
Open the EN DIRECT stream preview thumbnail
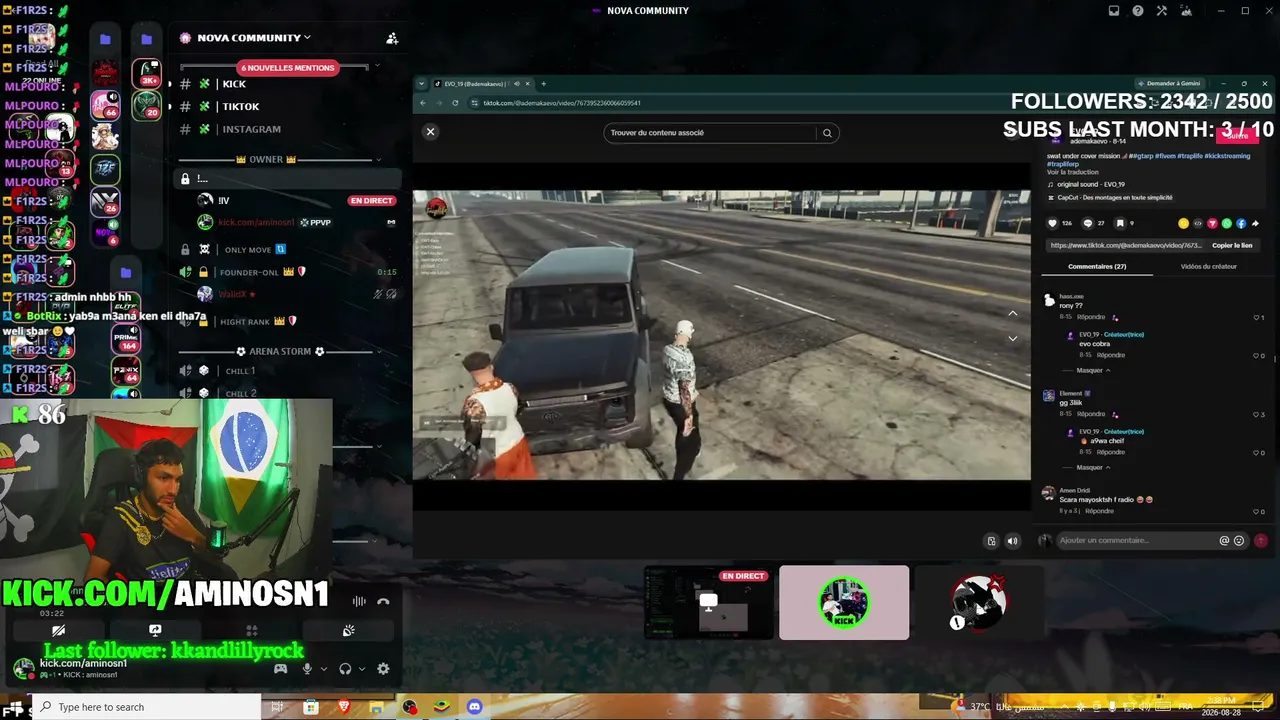(709, 603)
